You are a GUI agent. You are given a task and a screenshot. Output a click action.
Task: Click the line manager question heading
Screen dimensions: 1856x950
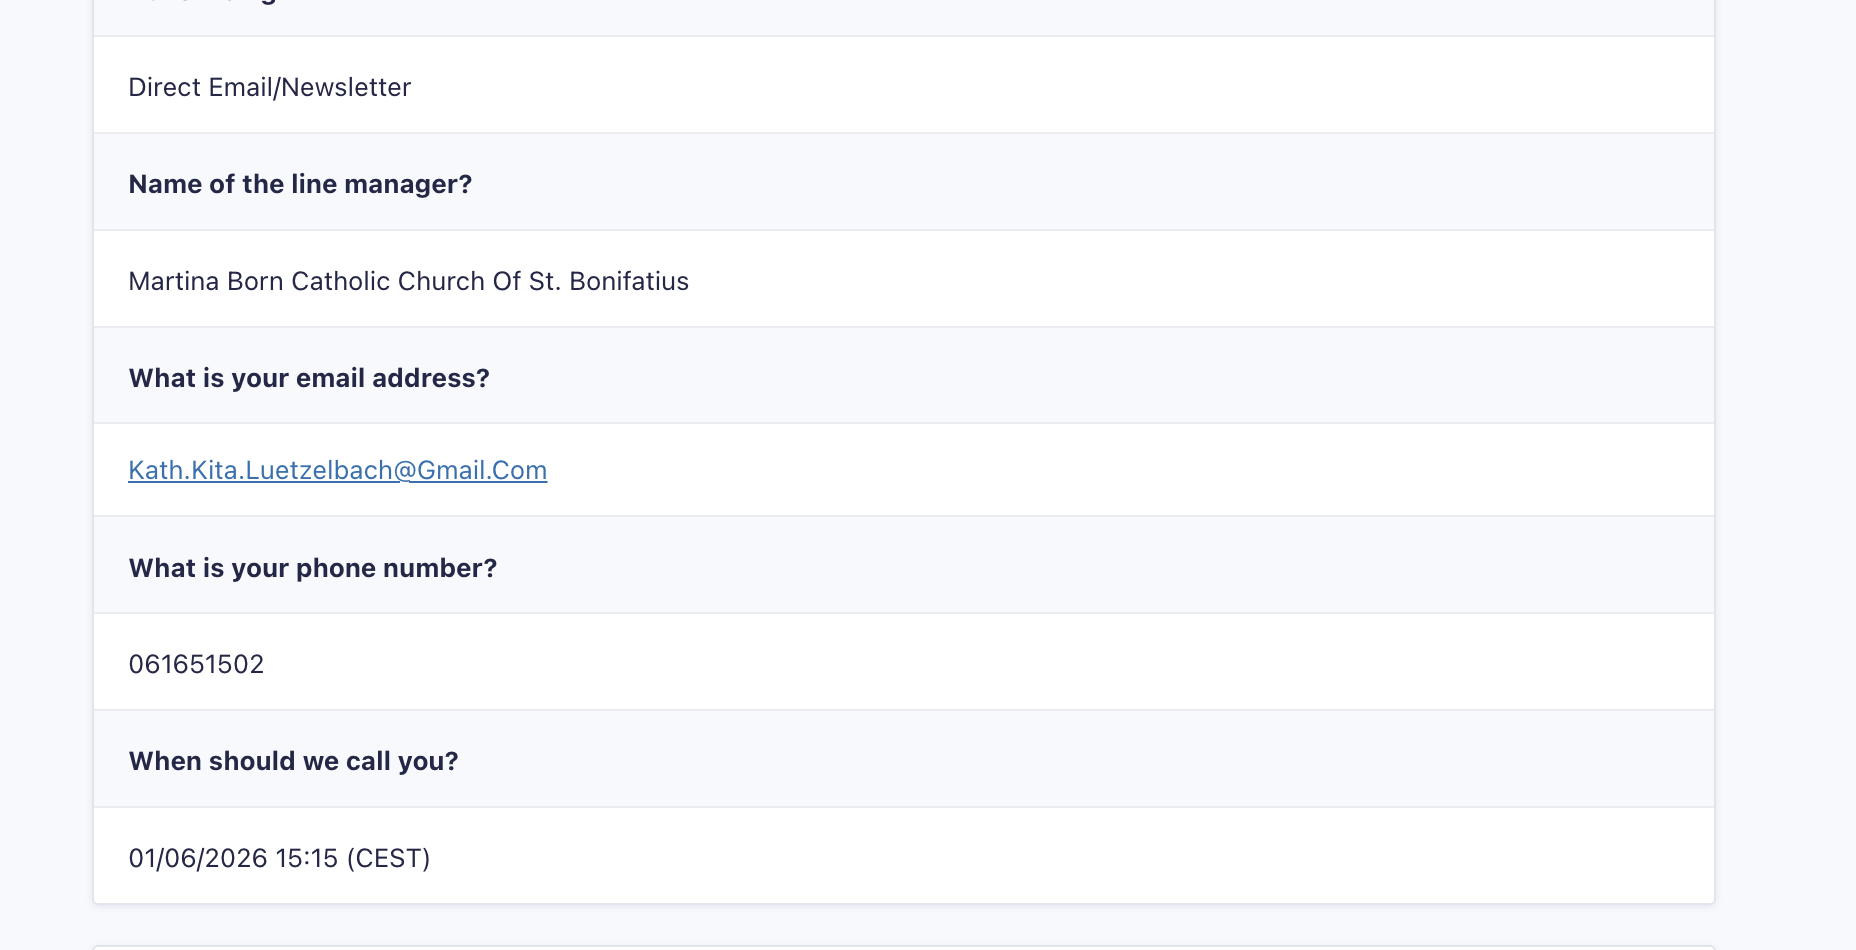point(300,184)
